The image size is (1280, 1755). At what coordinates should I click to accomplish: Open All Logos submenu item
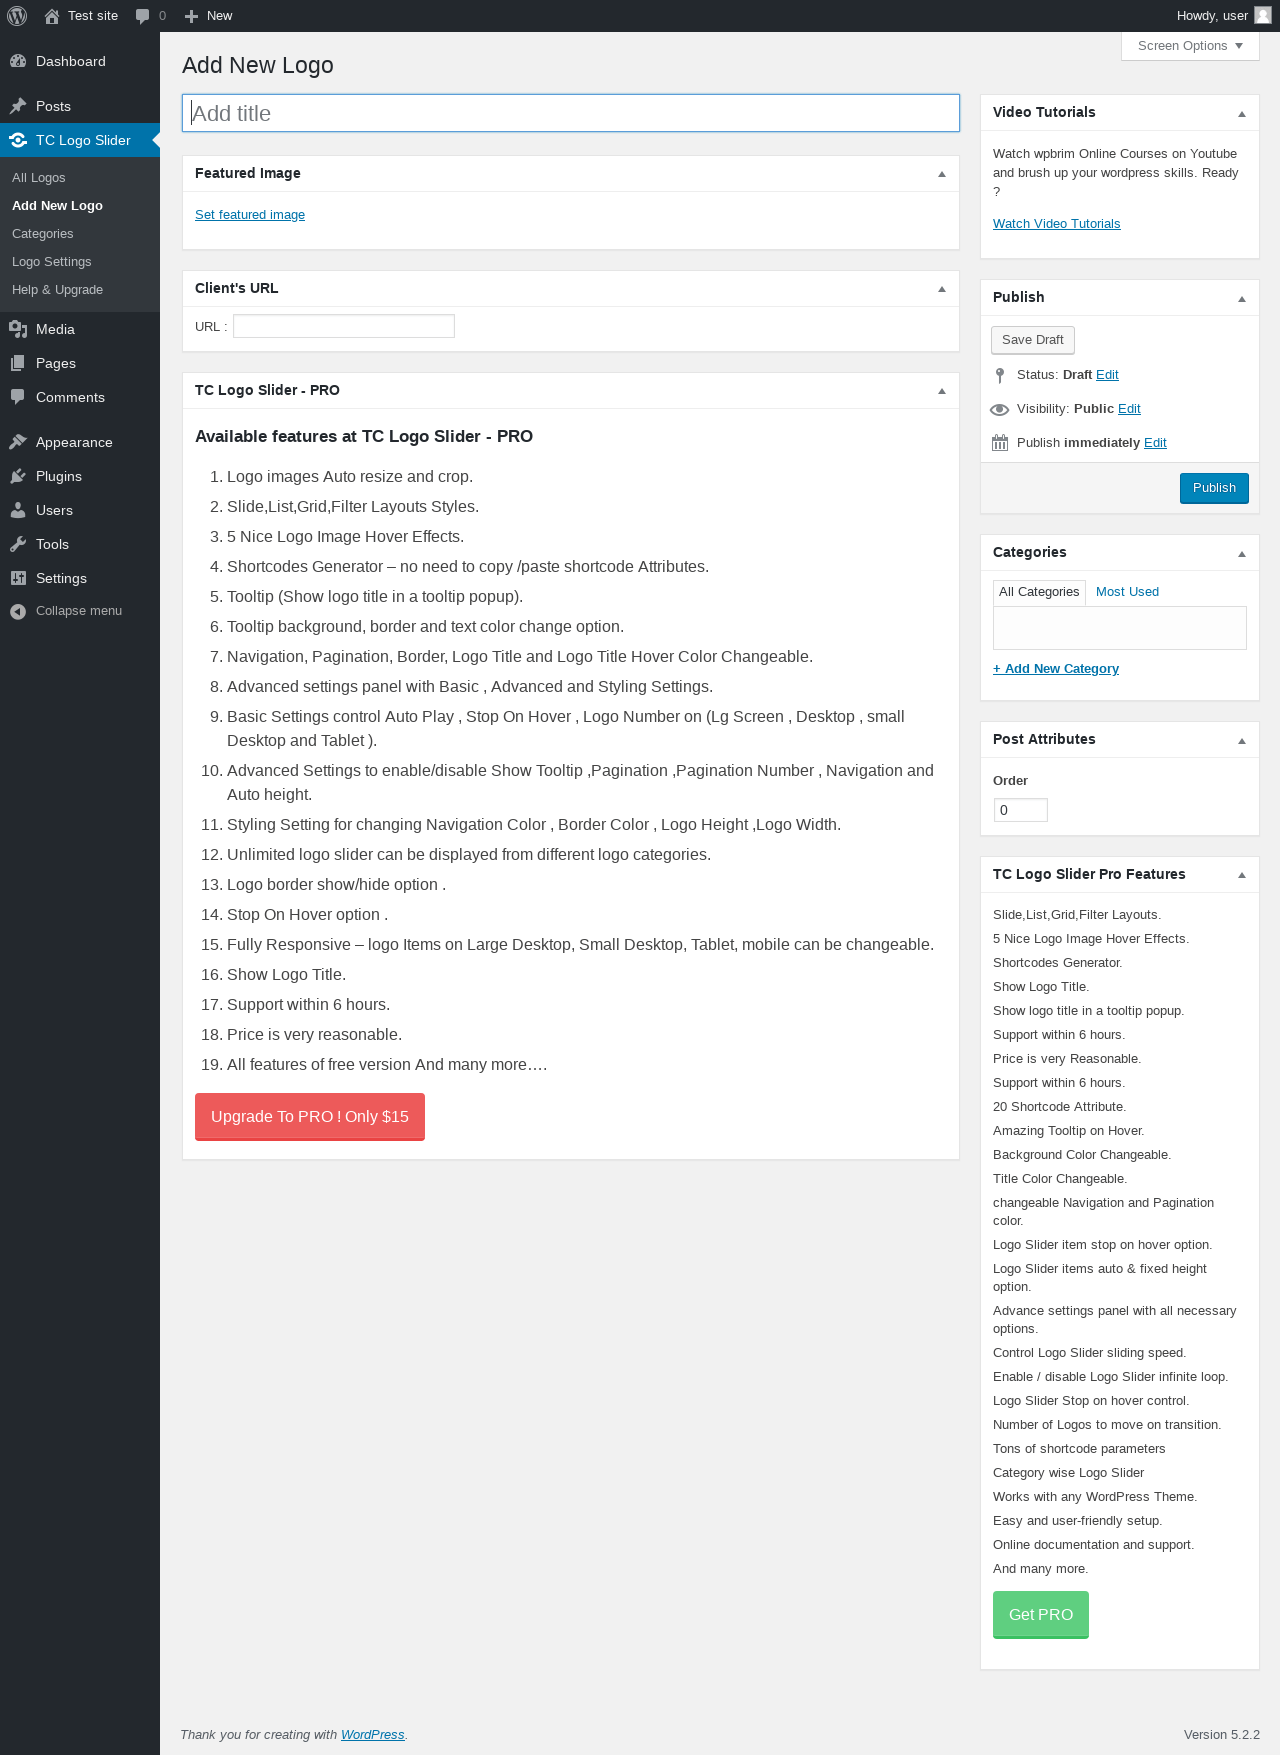pos(39,178)
